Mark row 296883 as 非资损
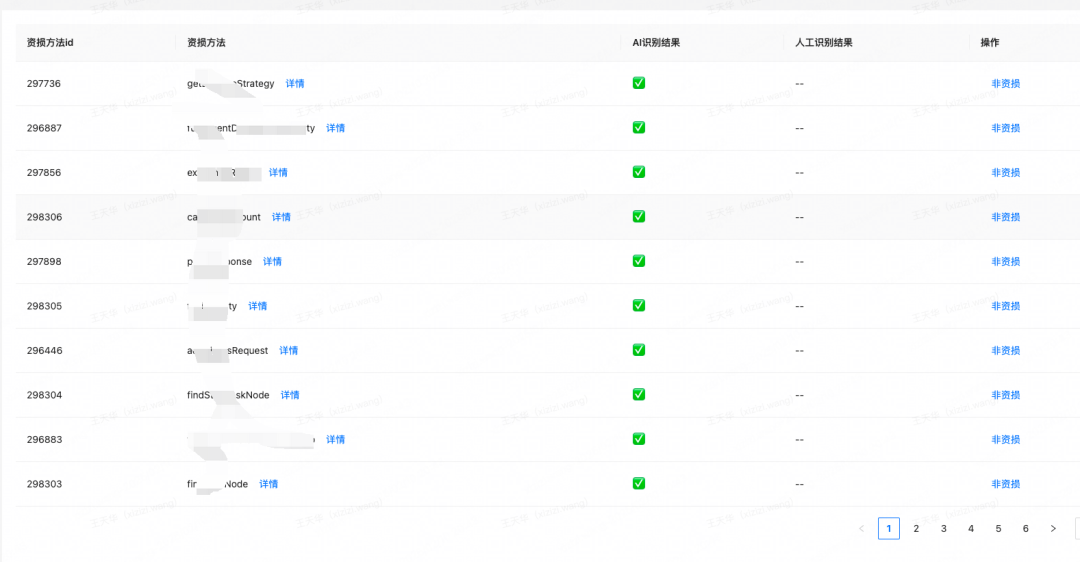 pos(1006,439)
